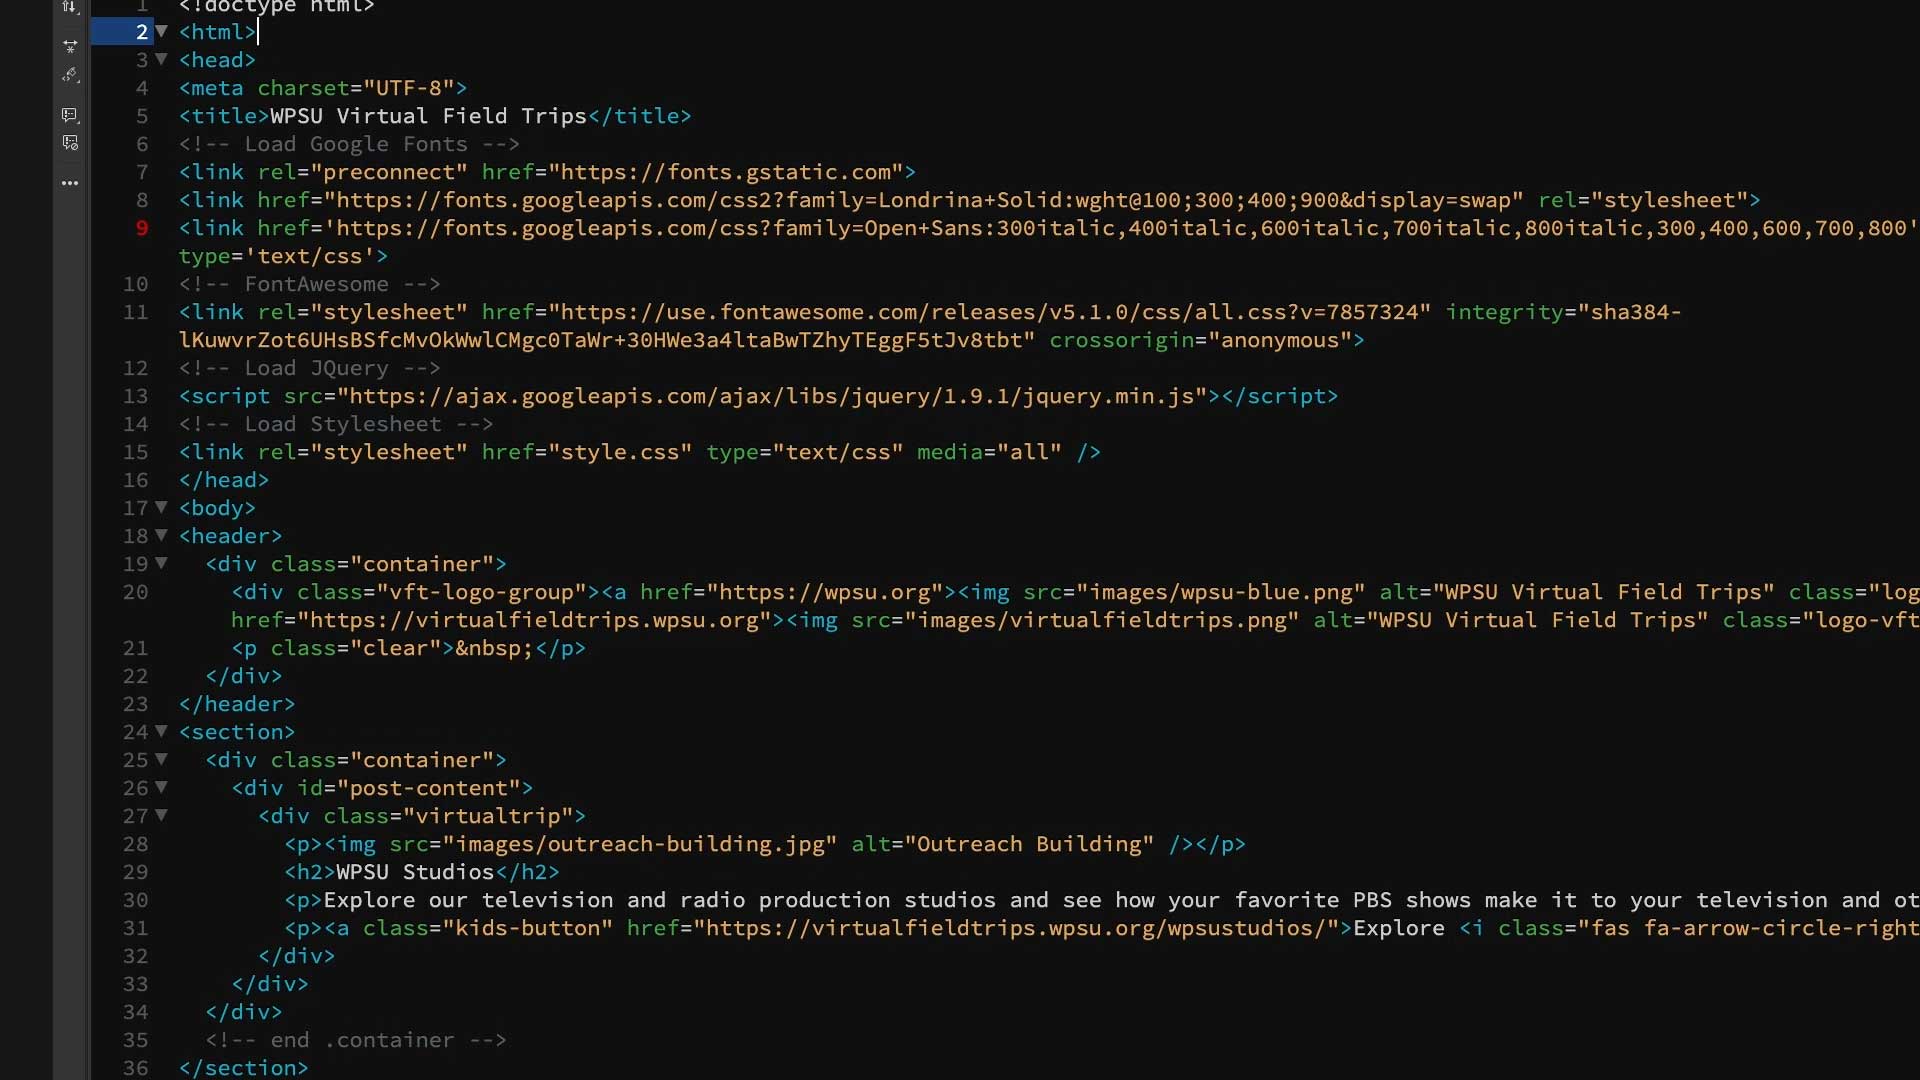Viewport: 1920px width, 1080px height.
Task: Click the 'Load Google Fonts' comment
Action: [349, 144]
